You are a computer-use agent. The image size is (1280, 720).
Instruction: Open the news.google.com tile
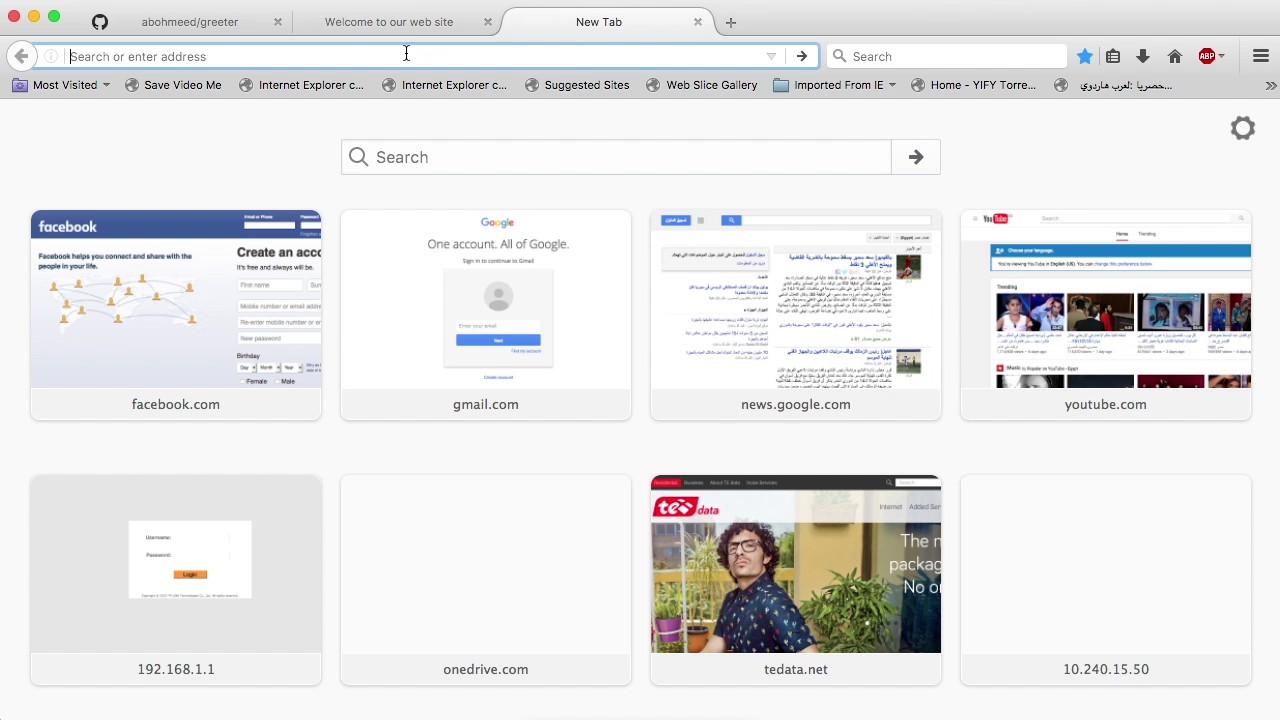(796, 315)
